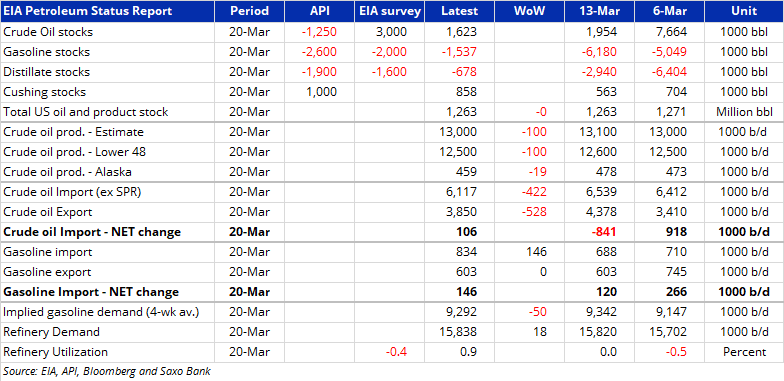Select the 'Period' column header
This screenshot has height=381, width=784.
tap(250, 11)
